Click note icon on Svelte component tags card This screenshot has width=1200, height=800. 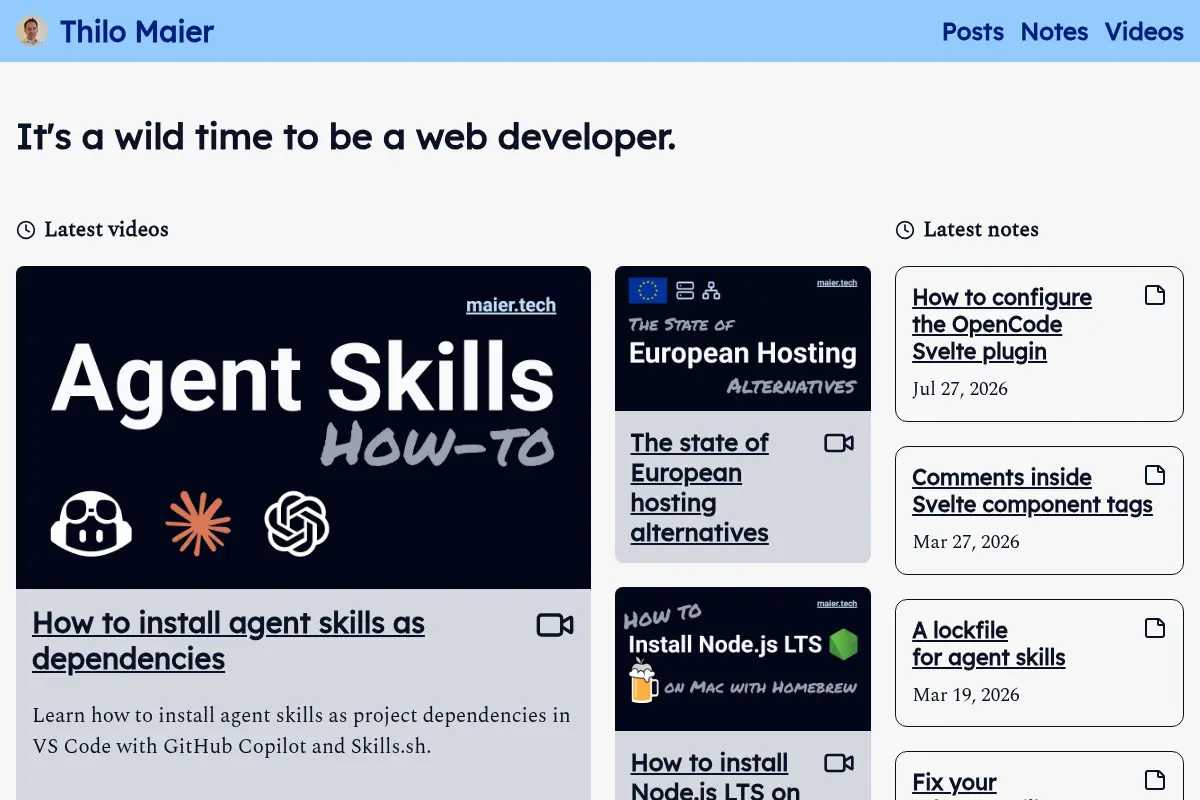pos(1155,475)
